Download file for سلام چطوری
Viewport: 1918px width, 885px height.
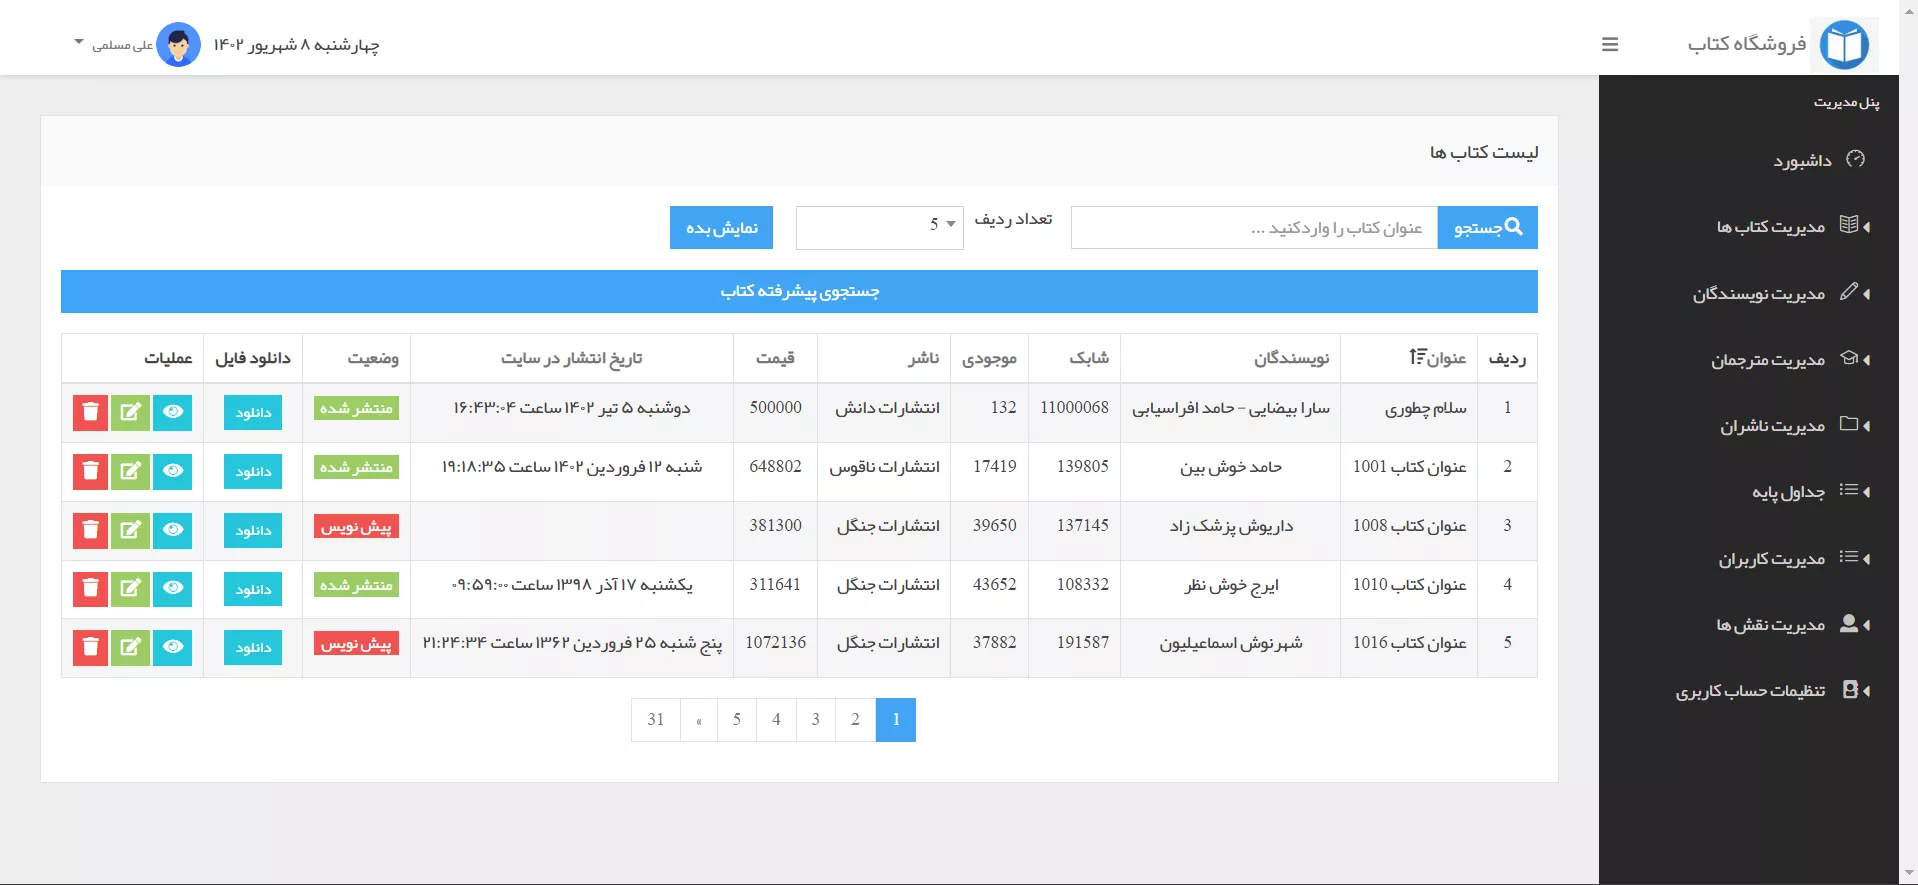pyautogui.click(x=253, y=413)
